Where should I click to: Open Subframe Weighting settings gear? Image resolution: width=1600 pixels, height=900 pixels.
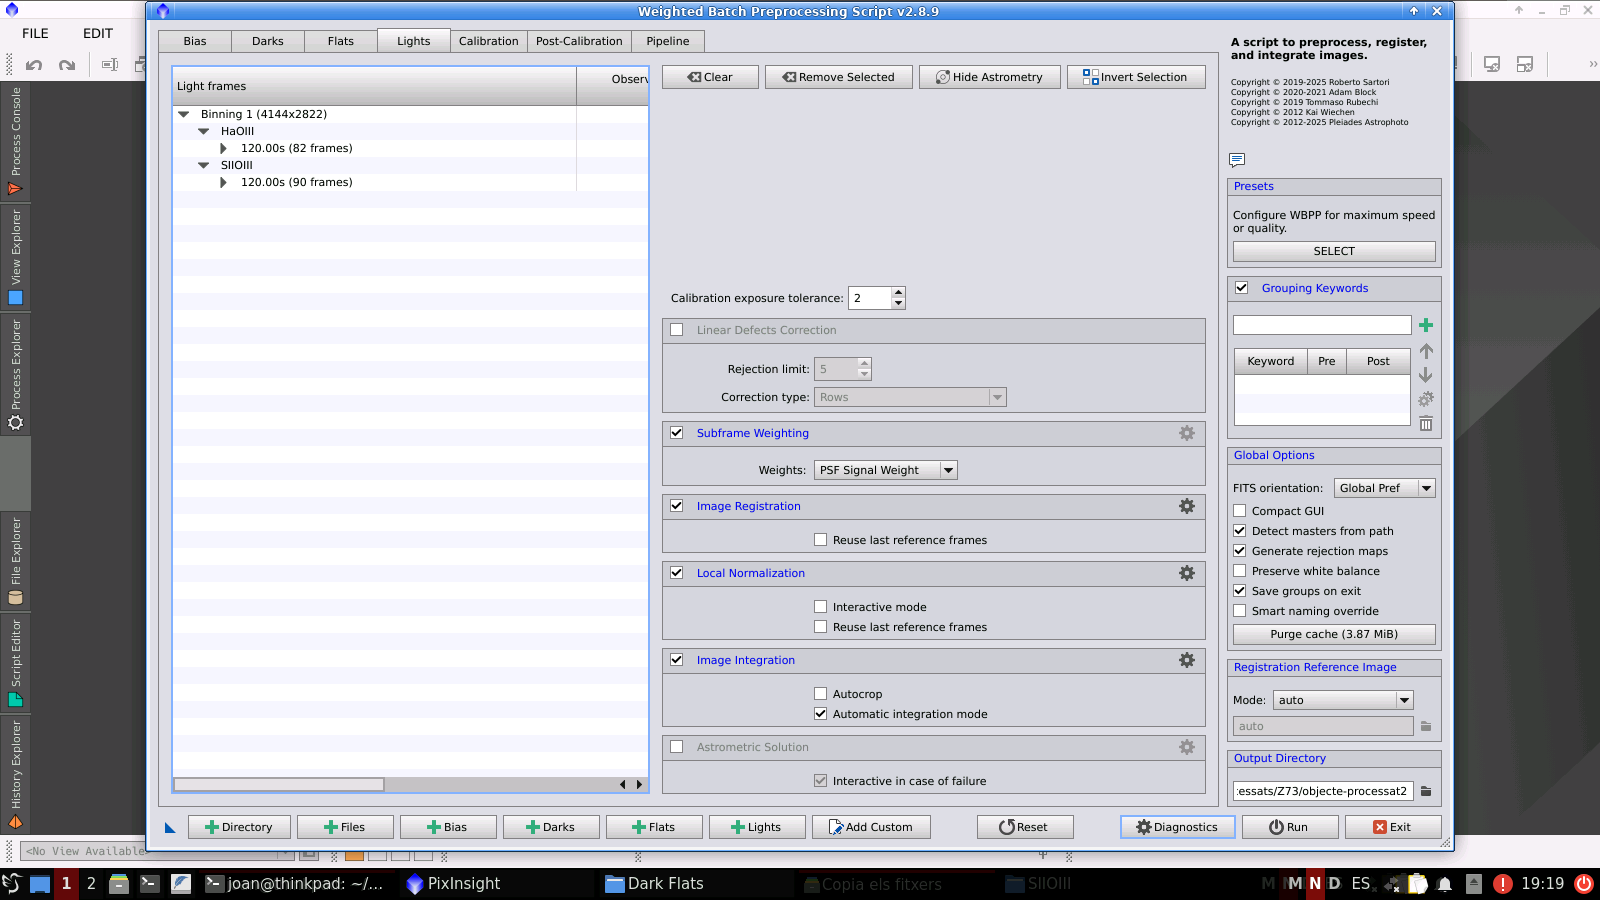[1186, 433]
